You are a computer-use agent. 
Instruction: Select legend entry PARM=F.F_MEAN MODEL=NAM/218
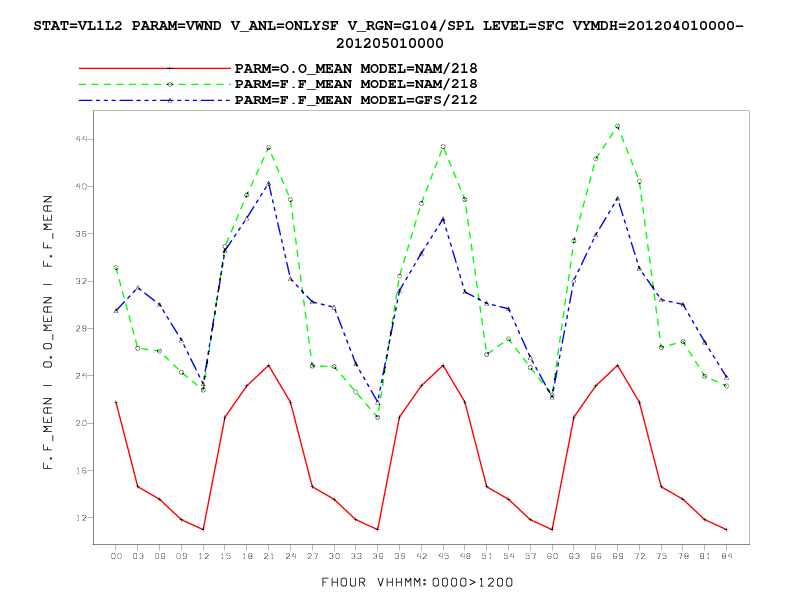click(x=356, y=84)
